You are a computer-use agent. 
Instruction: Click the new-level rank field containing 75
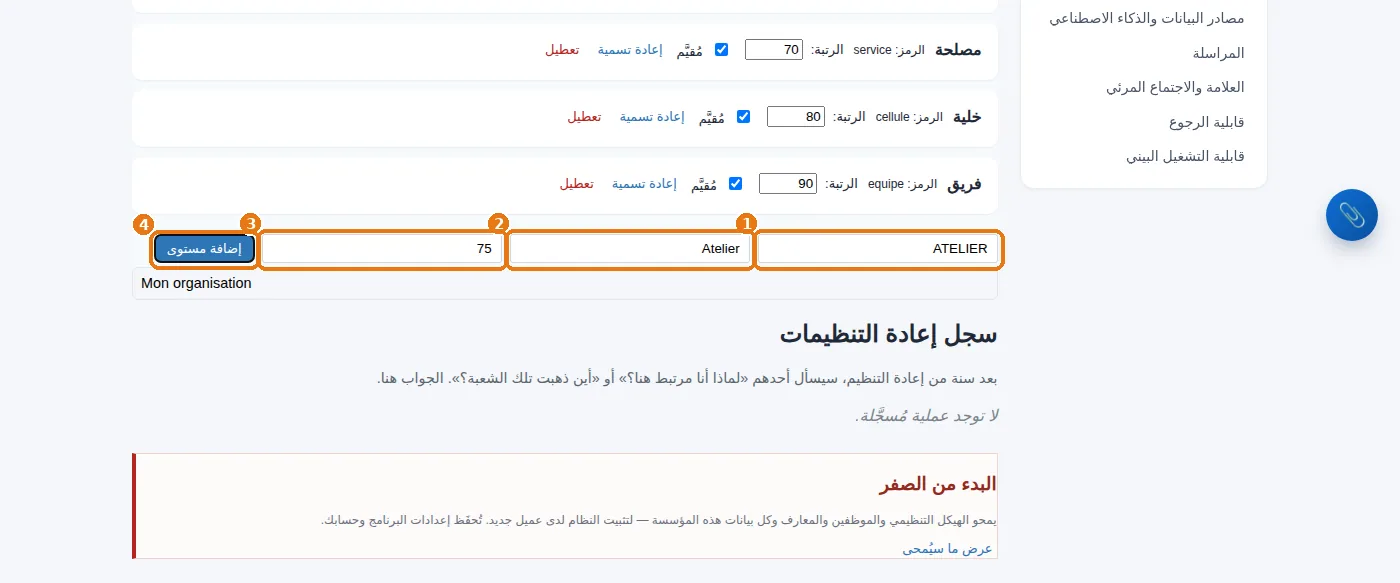[x=382, y=249]
